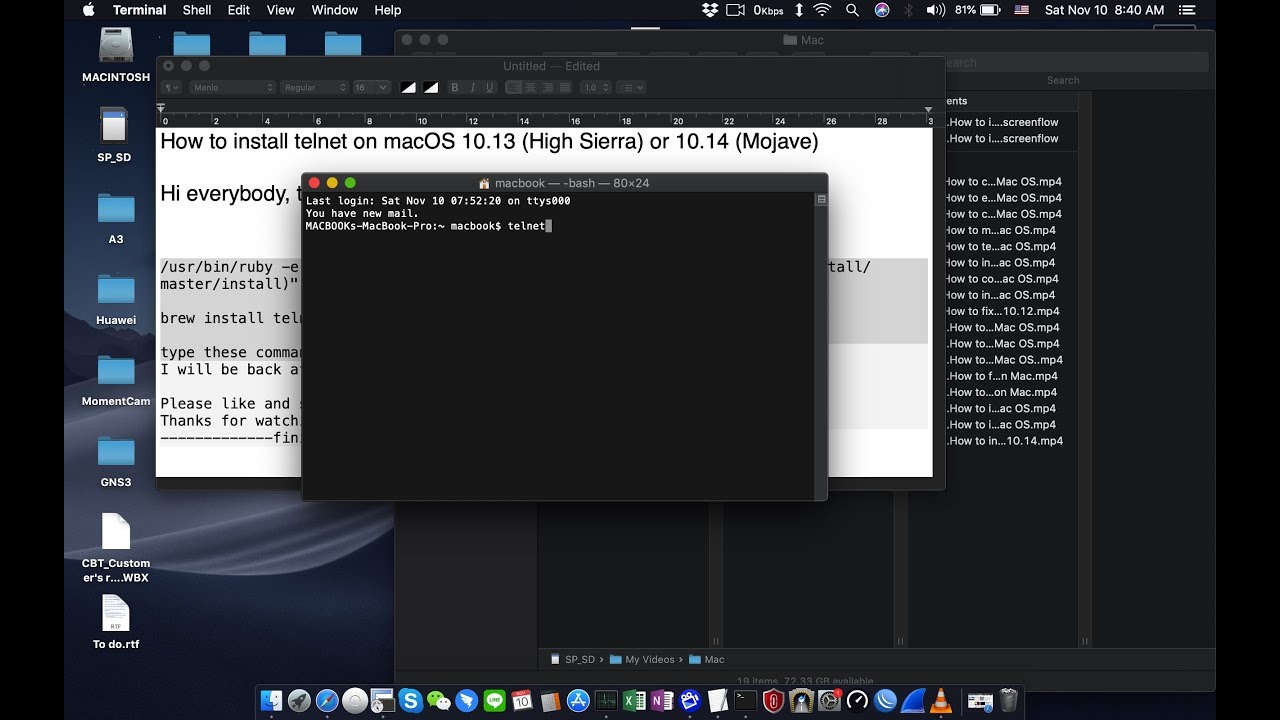Align text right in TextEdit
The image size is (1280, 720).
(x=548, y=88)
